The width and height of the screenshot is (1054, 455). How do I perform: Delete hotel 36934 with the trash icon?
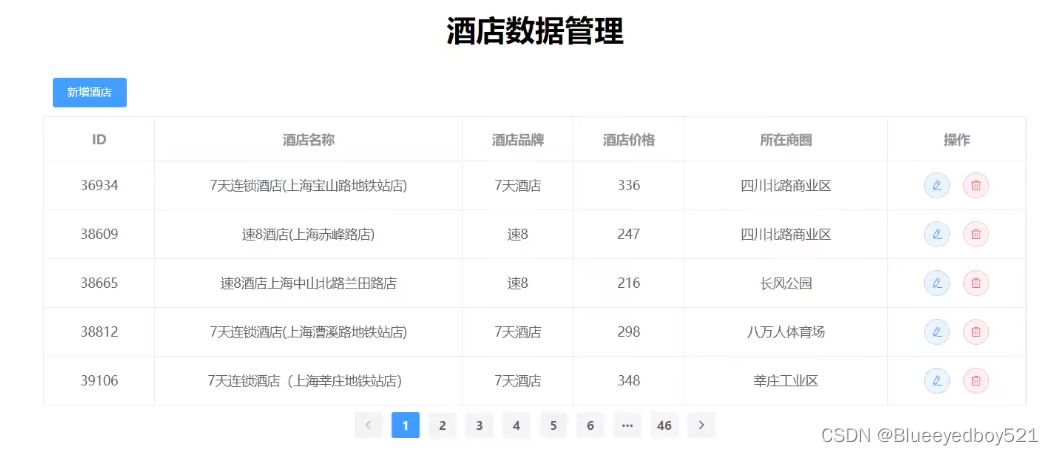[976, 185]
